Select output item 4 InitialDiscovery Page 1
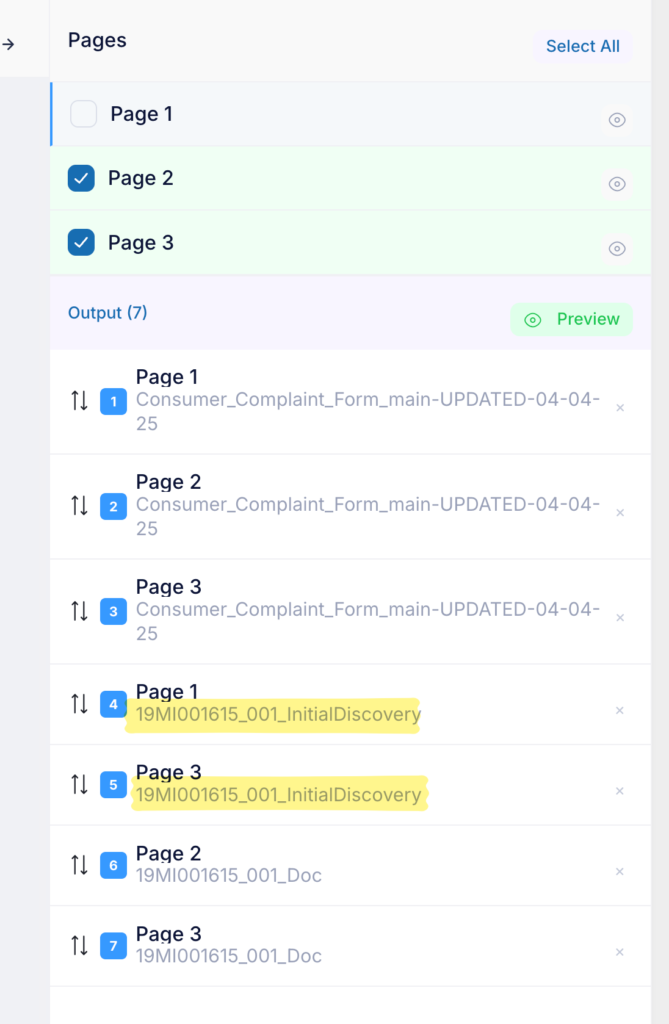 [350, 704]
